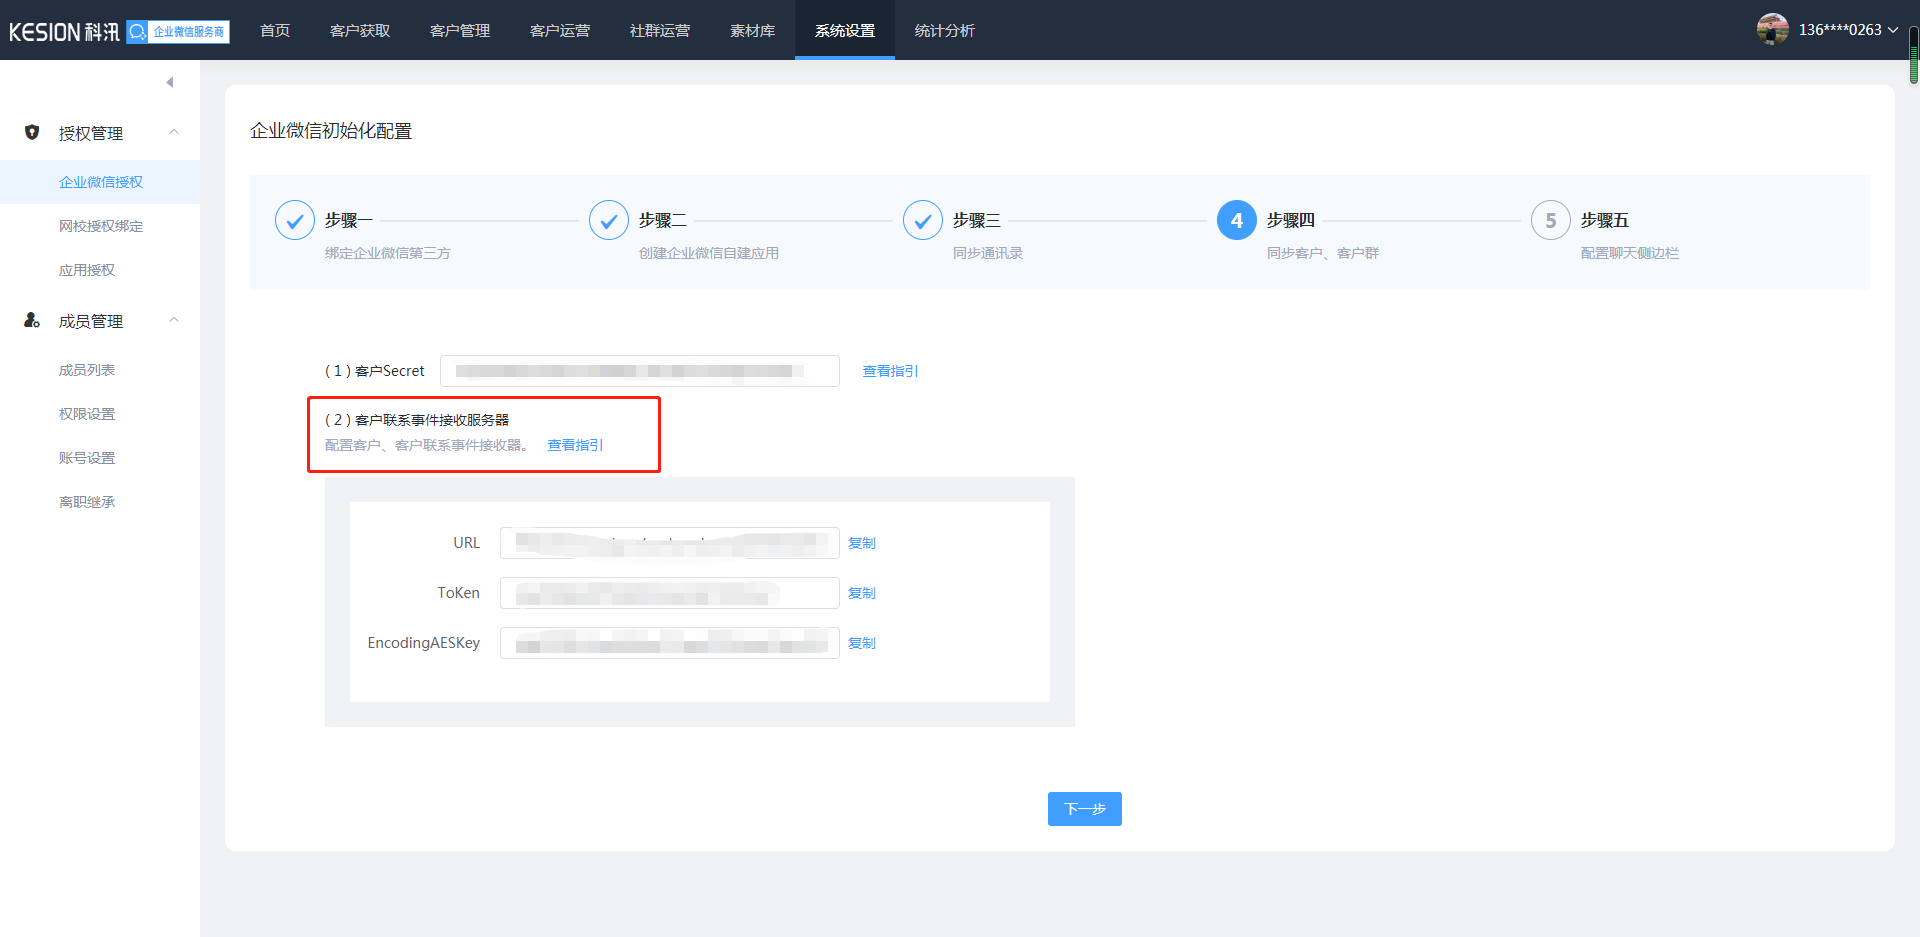Open 查看指引 link beside 客户Secret field

click(x=890, y=371)
